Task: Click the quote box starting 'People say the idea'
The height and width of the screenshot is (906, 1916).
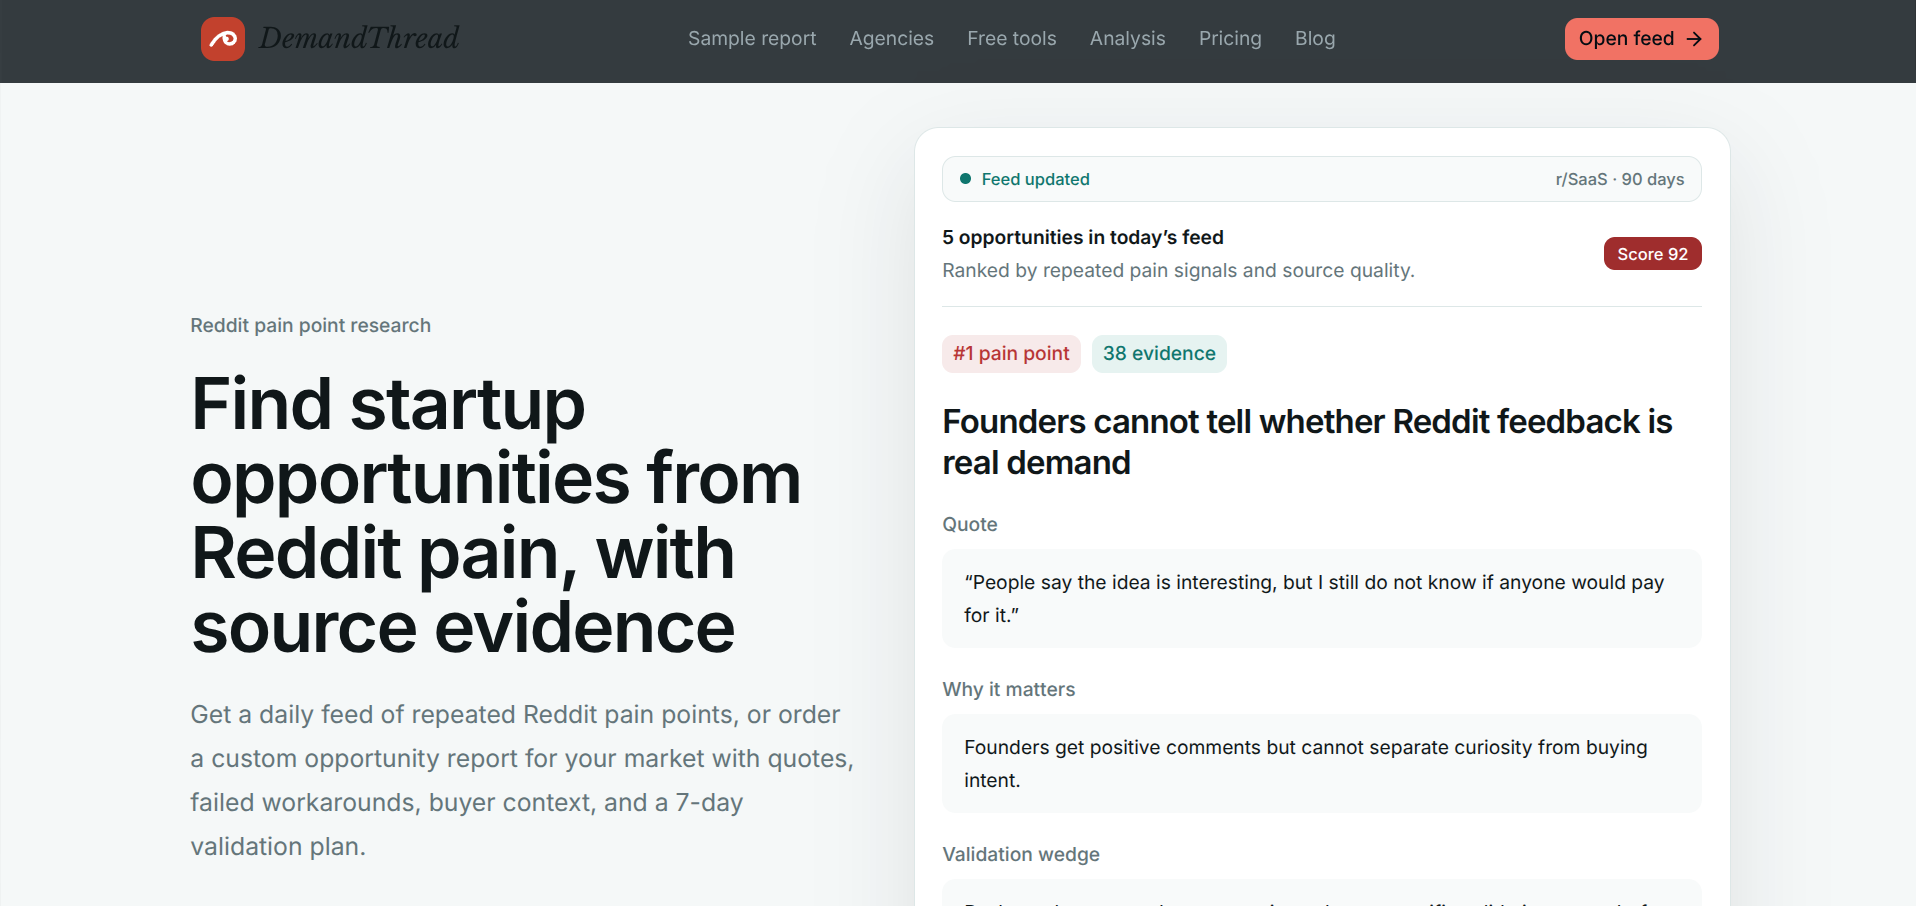Action: [x=1321, y=598]
